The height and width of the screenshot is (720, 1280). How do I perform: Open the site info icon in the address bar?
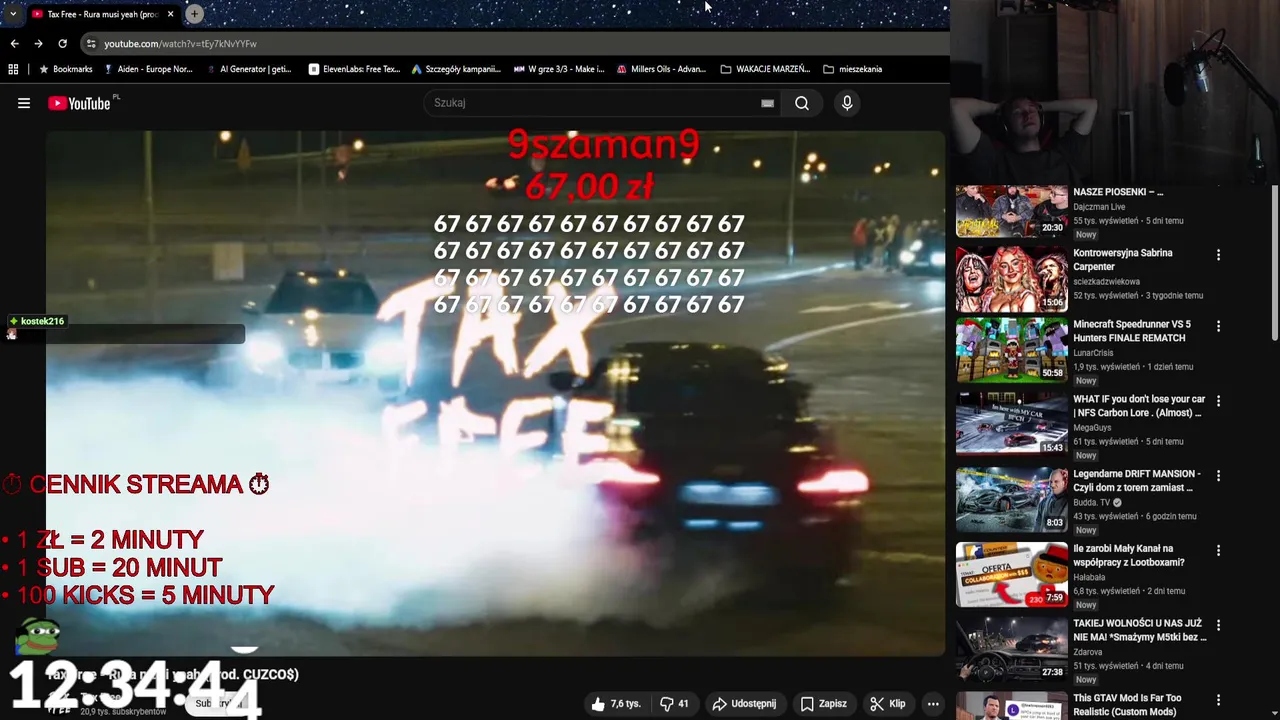pyautogui.click(x=91, y=44)
